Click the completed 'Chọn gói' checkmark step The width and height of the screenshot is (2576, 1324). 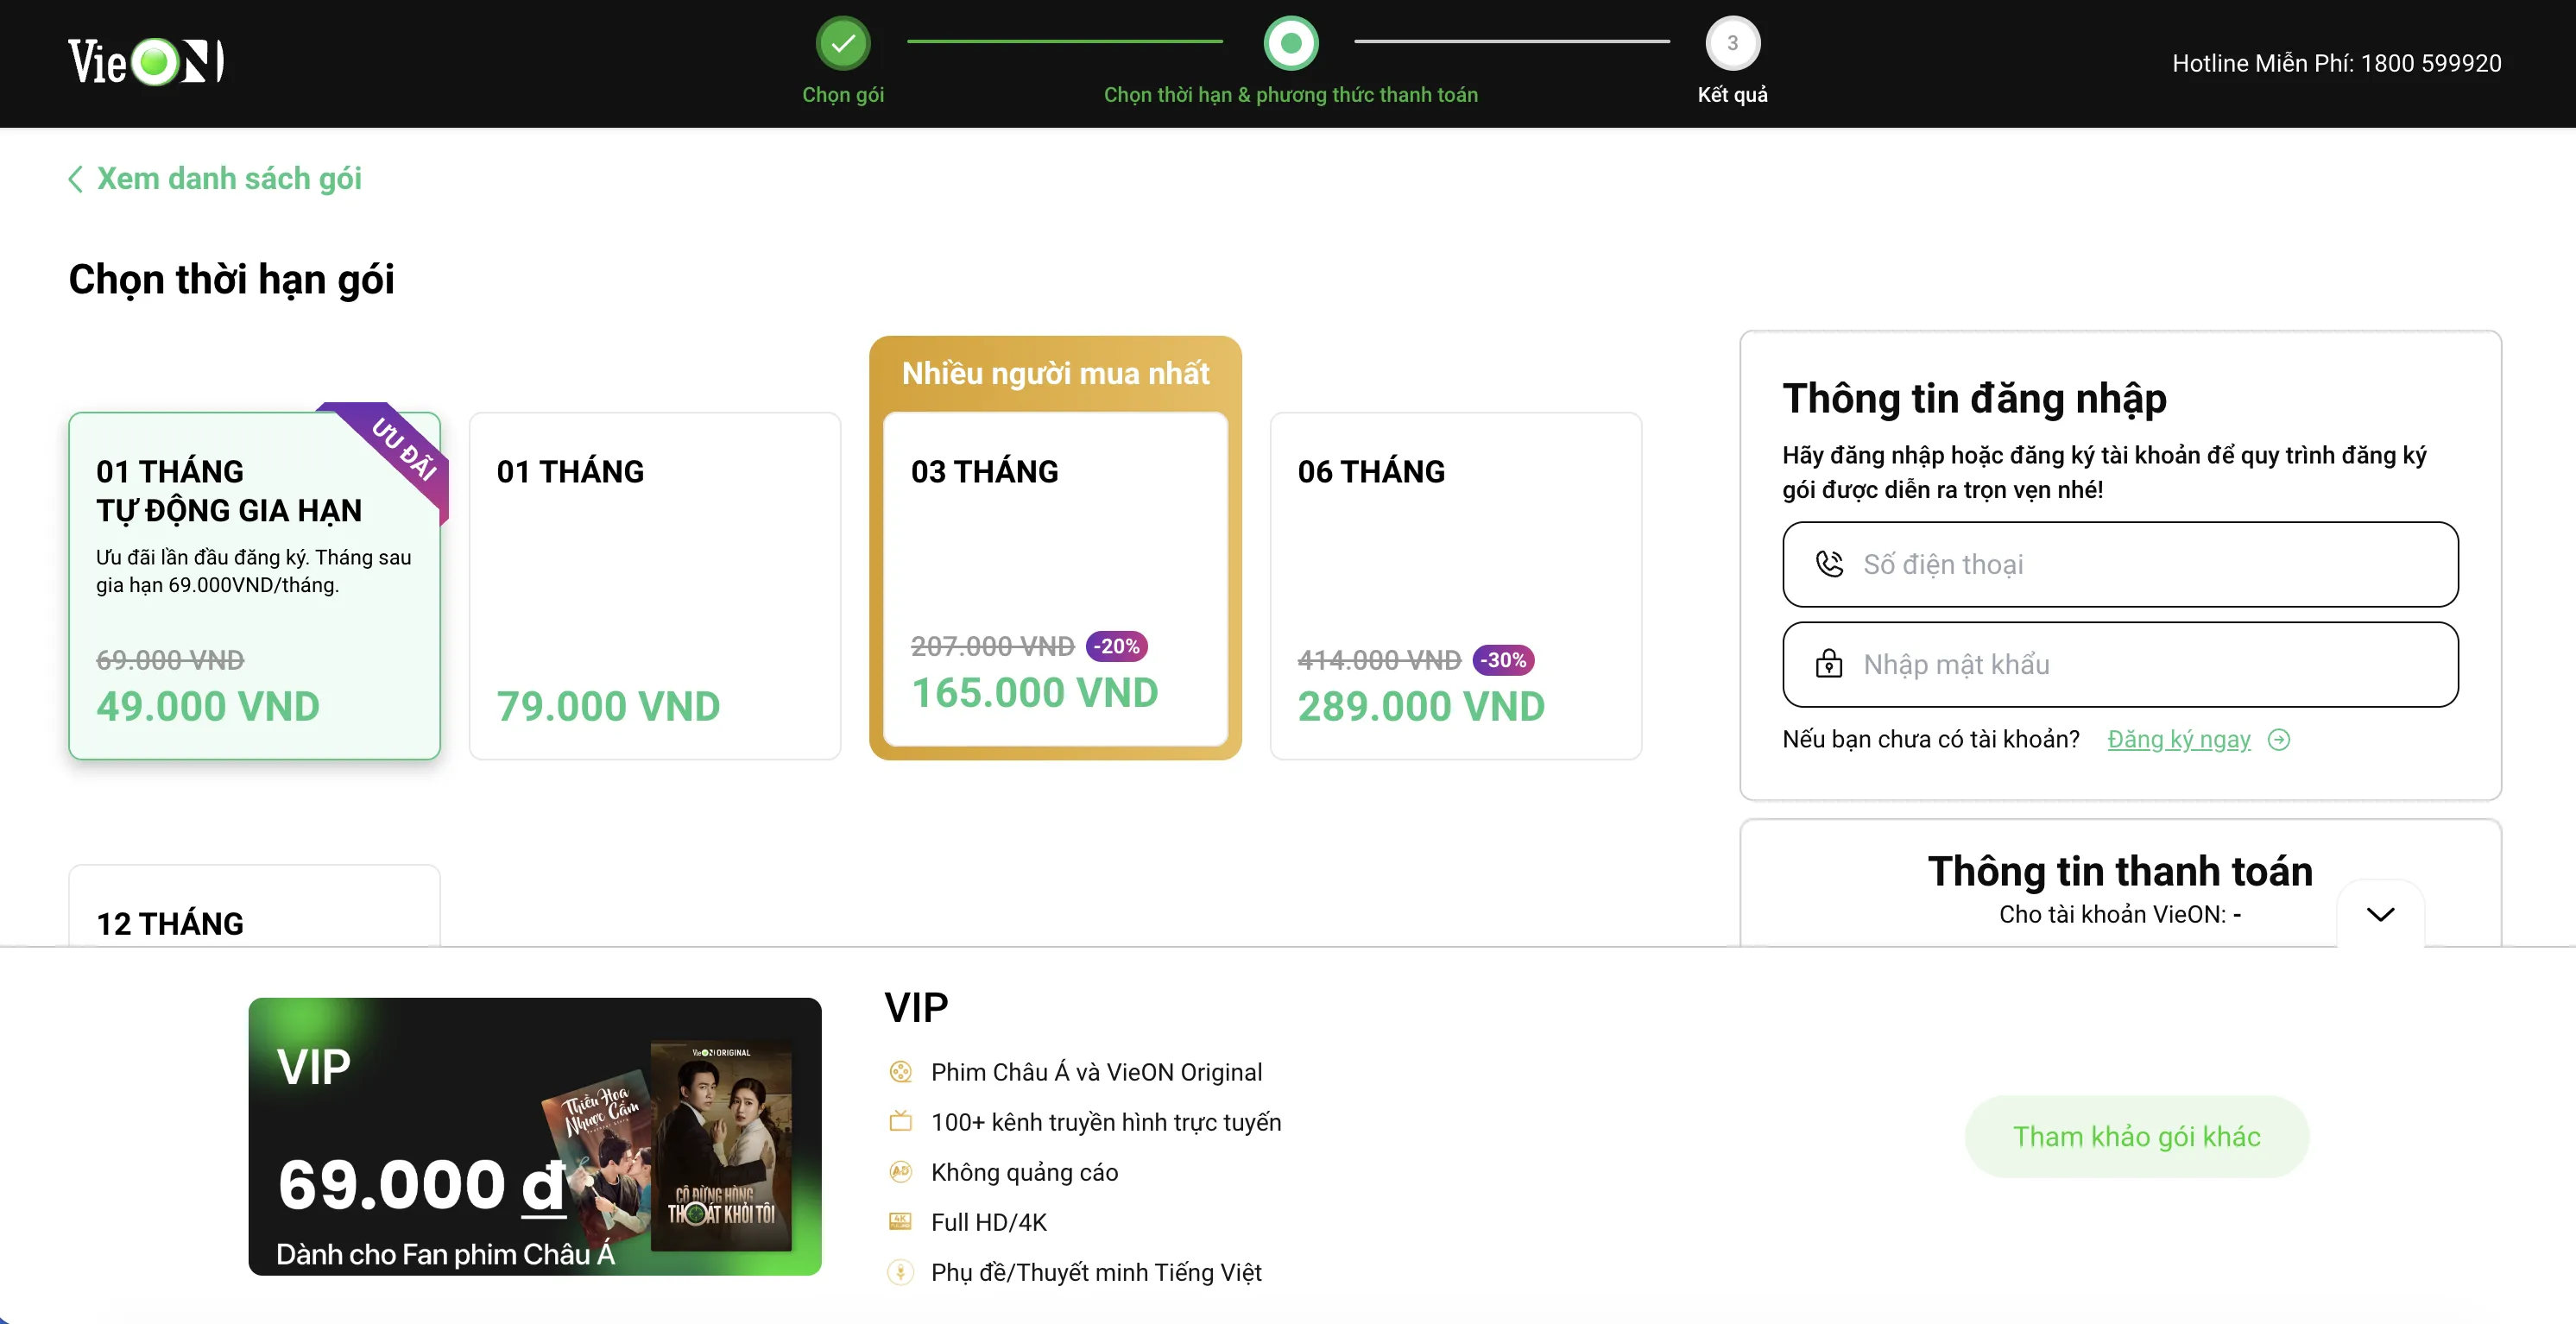(x=843, y=43)
